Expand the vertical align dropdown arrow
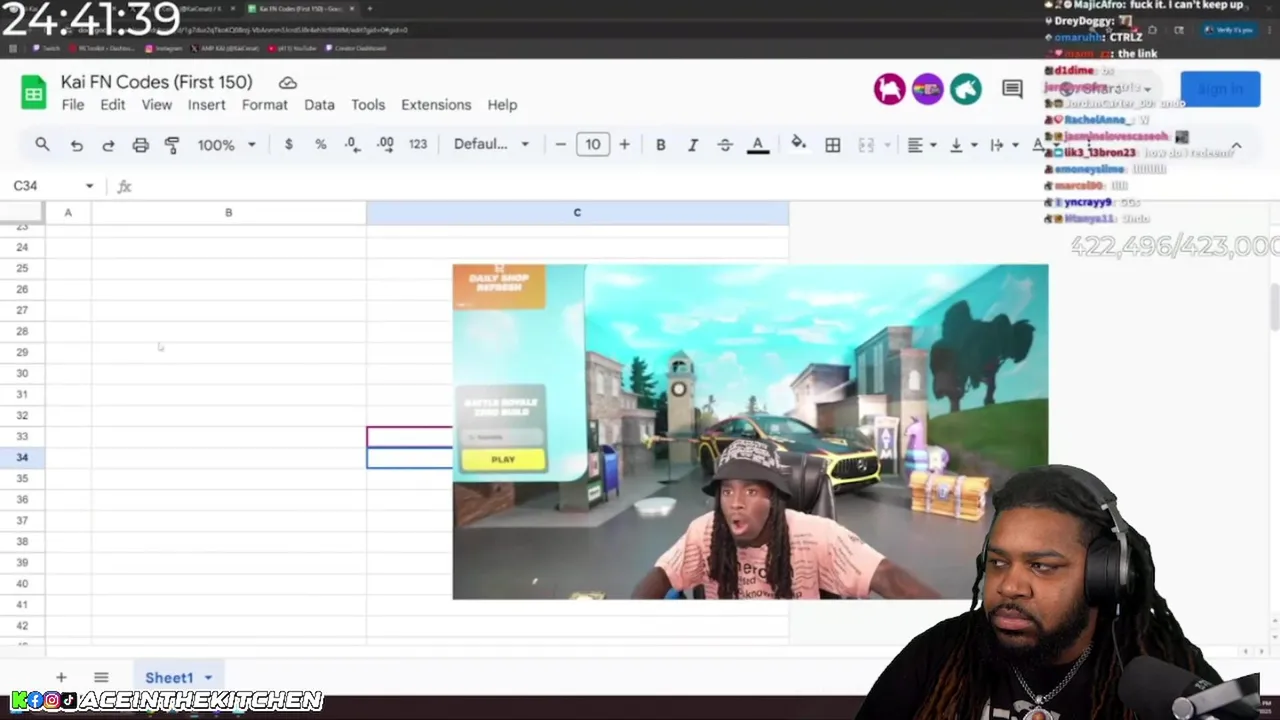Screen dimensions: 1280x720 tap(974, 145)
